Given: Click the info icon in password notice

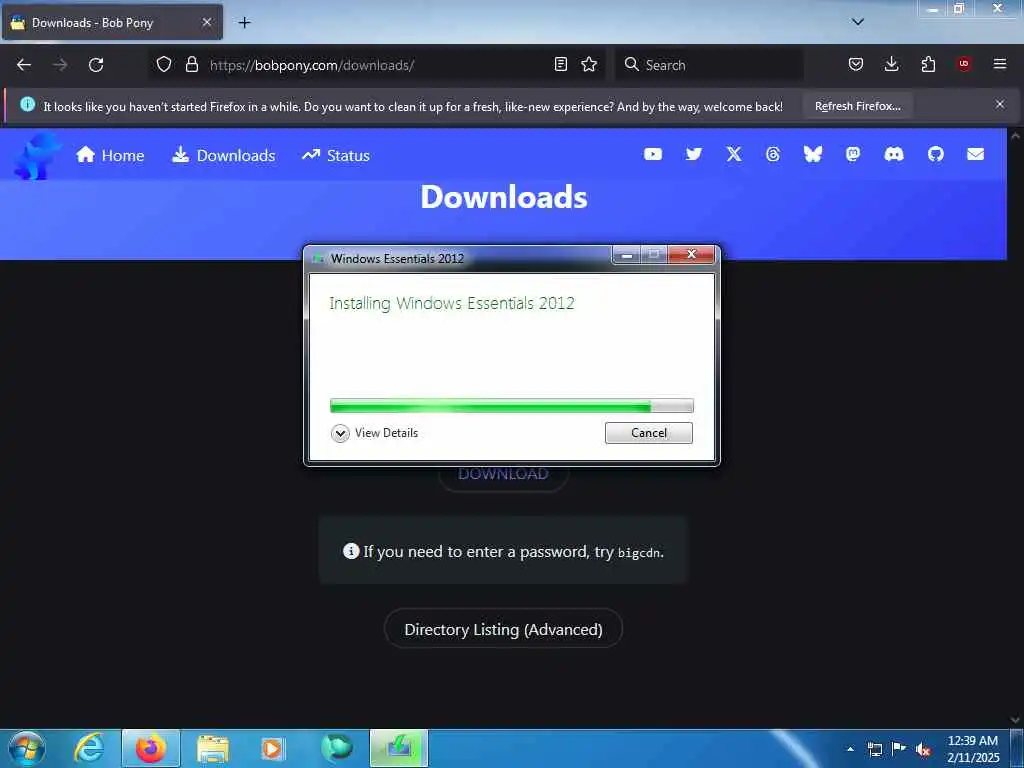Looking at the screenshot, I should tap(351, 551).
